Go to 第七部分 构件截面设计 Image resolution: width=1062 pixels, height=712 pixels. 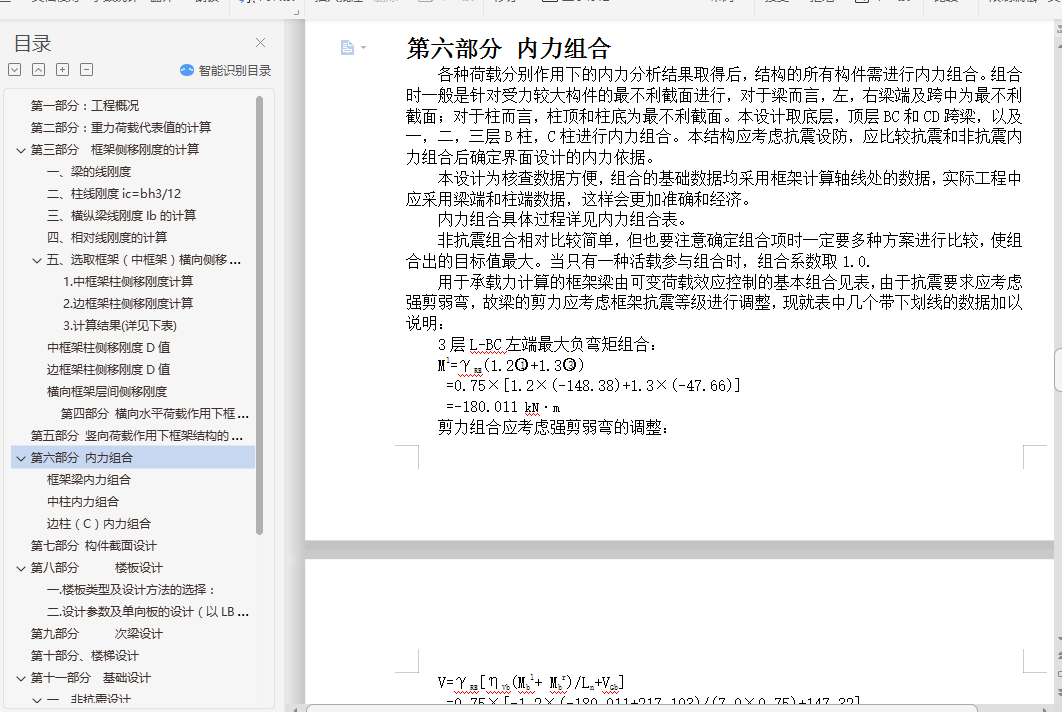click(93, 546)
